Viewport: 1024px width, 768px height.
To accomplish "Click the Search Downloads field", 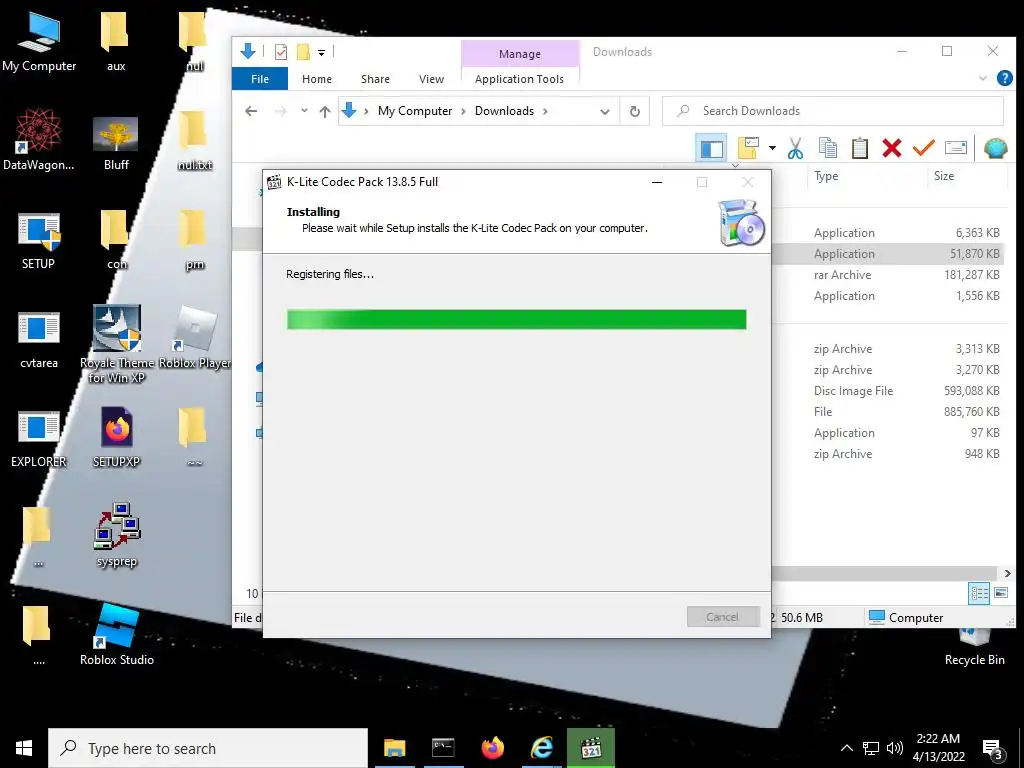I will point(833,111).
